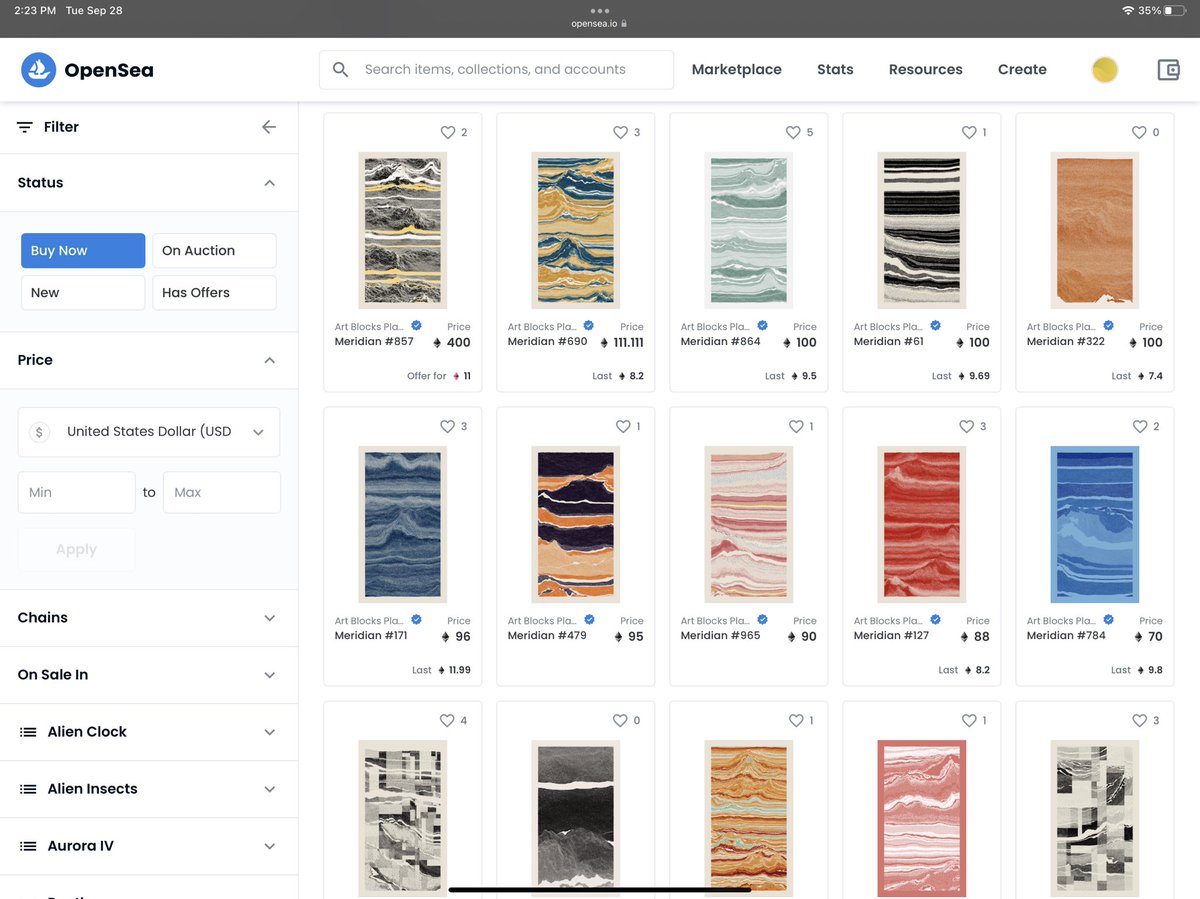This screenshot has width=1200, height=899.
Task: Favorite Meridian #965 with heart icon
Action: coord(796,426)
